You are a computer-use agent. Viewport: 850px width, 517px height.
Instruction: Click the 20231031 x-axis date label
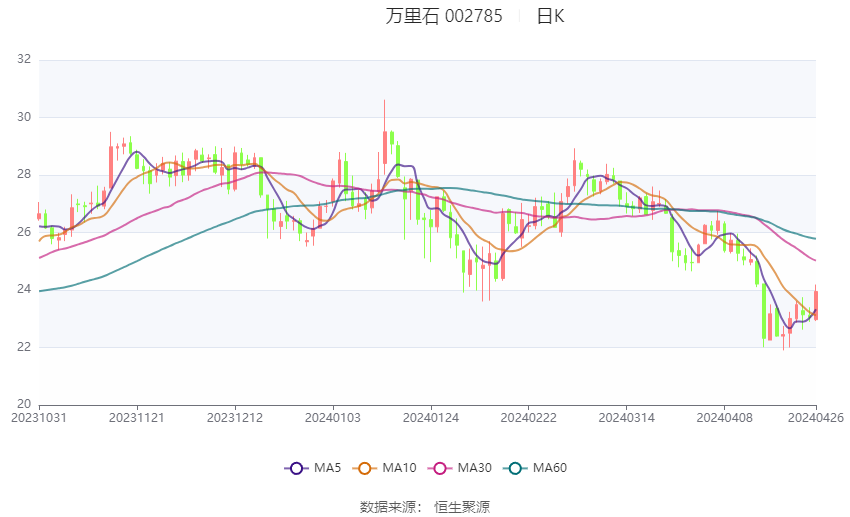click(39, 417)
